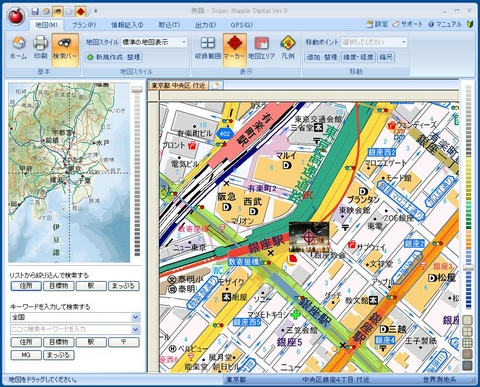
Task: Click 駅 button under keyword search
Action: point(91,342)
